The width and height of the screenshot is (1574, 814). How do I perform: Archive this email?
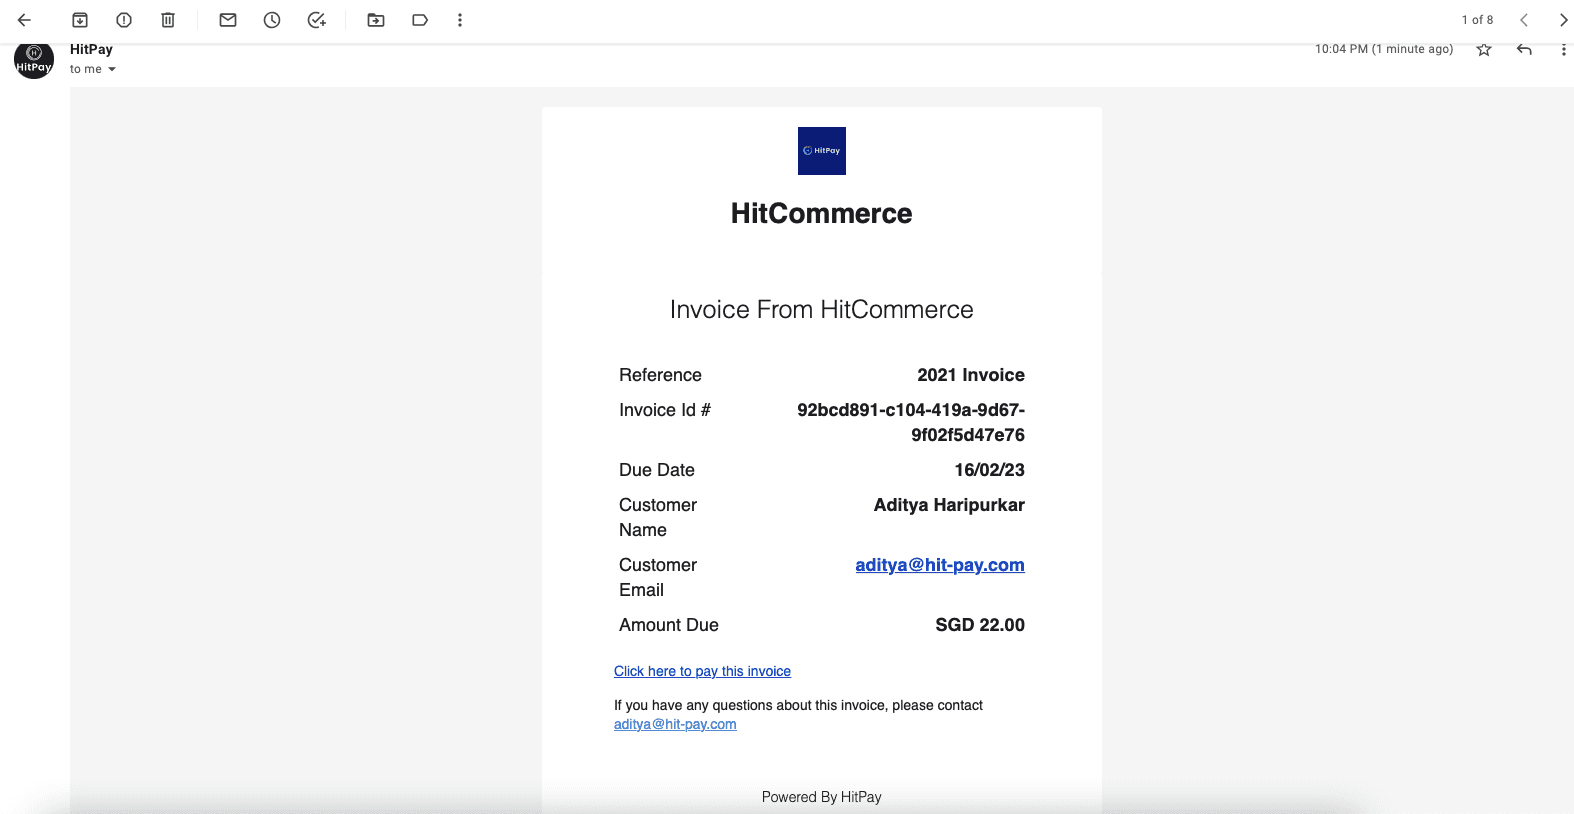click(80, 20)
